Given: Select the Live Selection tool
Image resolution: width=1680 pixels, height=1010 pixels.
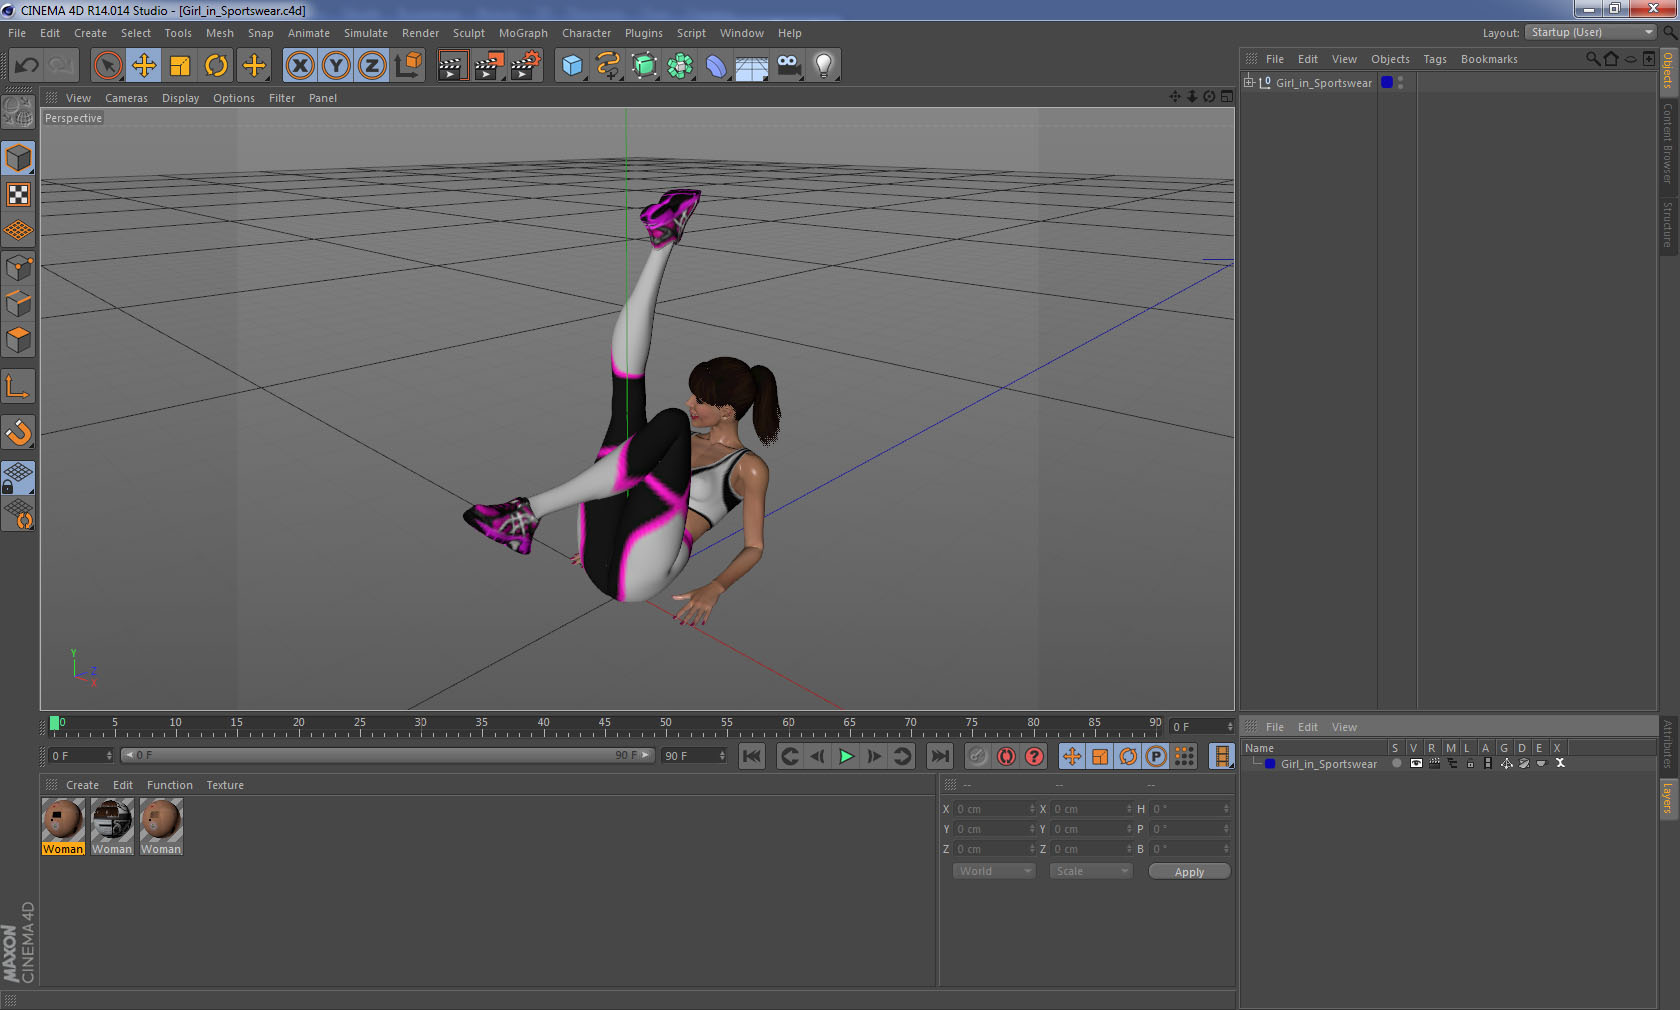Looking at the screenshot, I should [107, 66].
